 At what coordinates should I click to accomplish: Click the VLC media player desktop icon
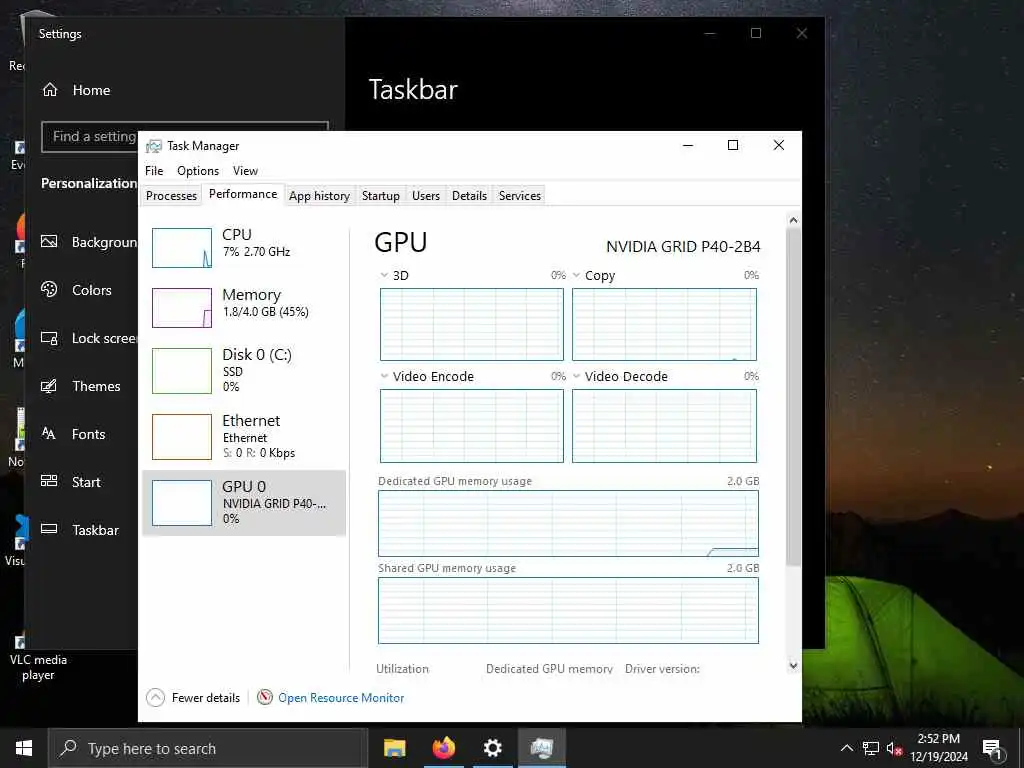37,656
